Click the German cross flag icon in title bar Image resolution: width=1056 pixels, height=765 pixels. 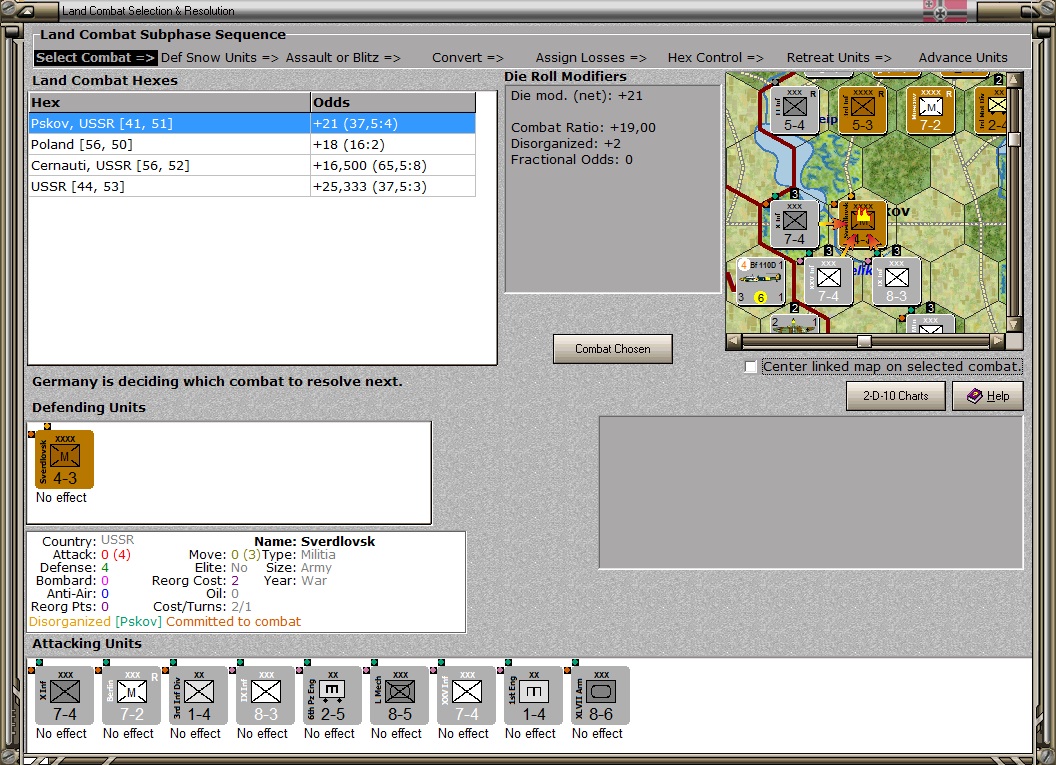click(944, 11)
